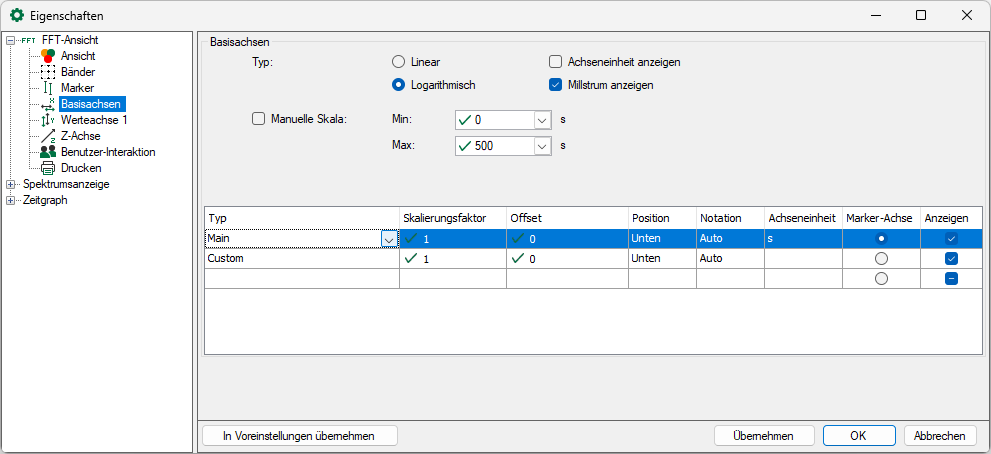This screenshot has width=991, height=454.
Task: Click the Z-Achse tree icon
Action: tap(48, 136)
